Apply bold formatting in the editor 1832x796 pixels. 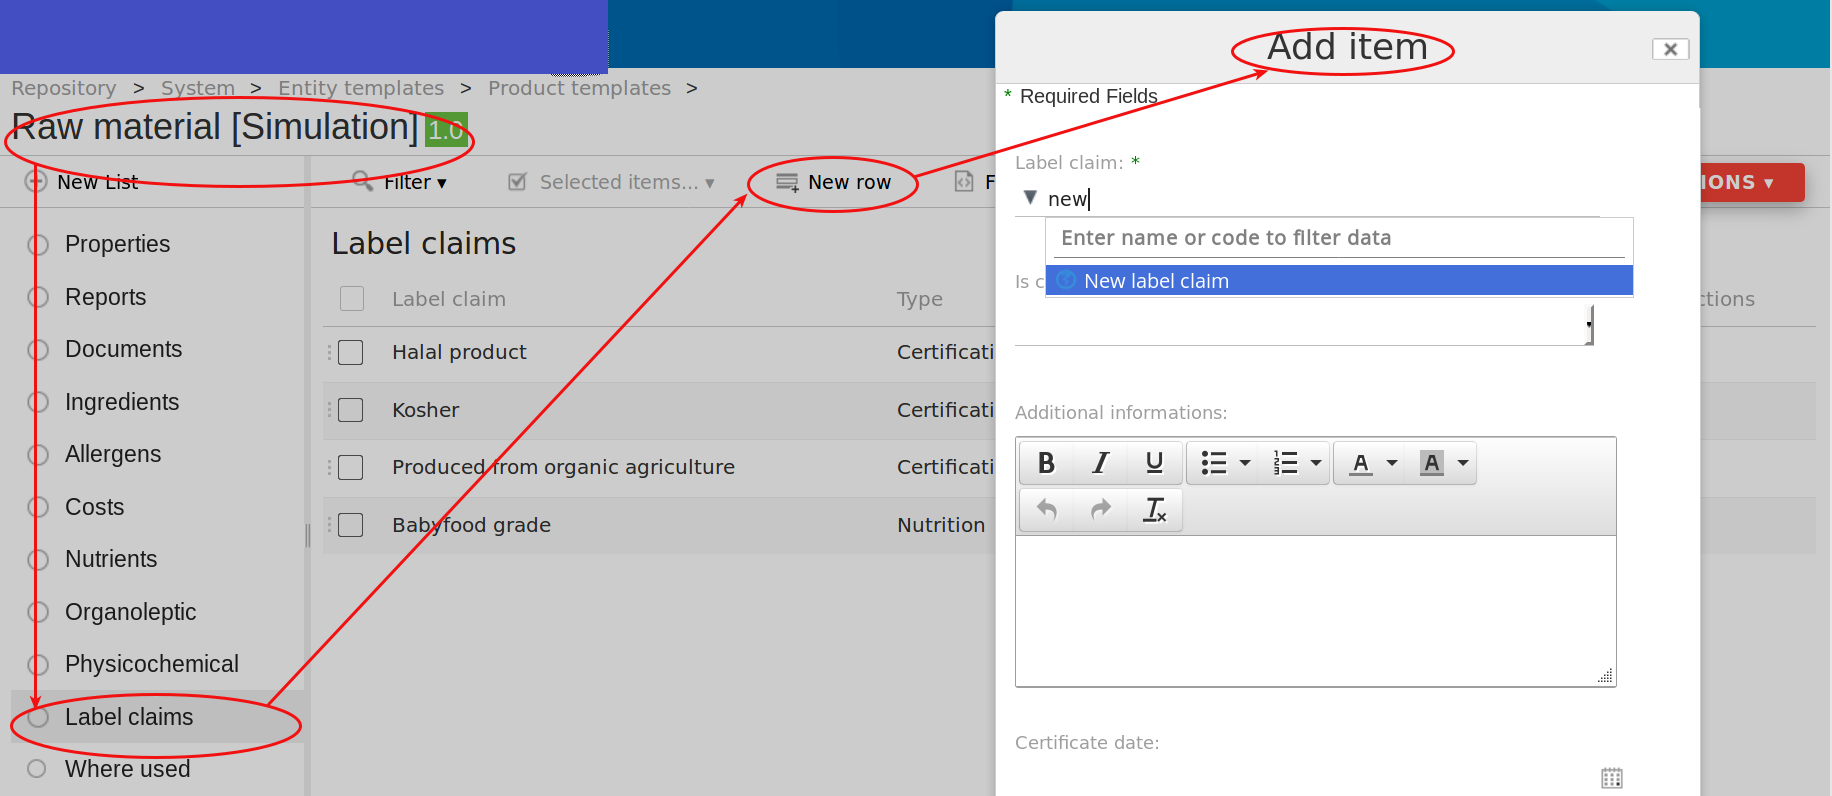[x=1046, y=463]
